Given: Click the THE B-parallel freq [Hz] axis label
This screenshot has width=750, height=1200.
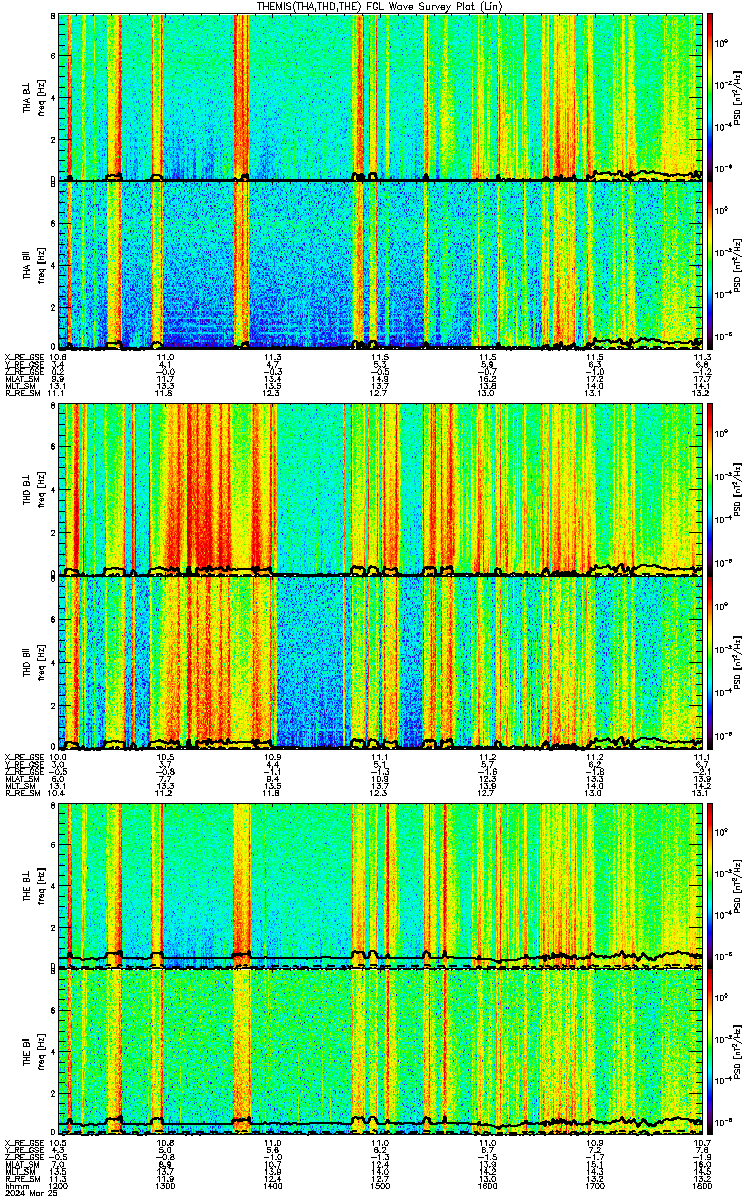Looking at the screenshot, I should pyautogui.click(x=41, y=1053).
